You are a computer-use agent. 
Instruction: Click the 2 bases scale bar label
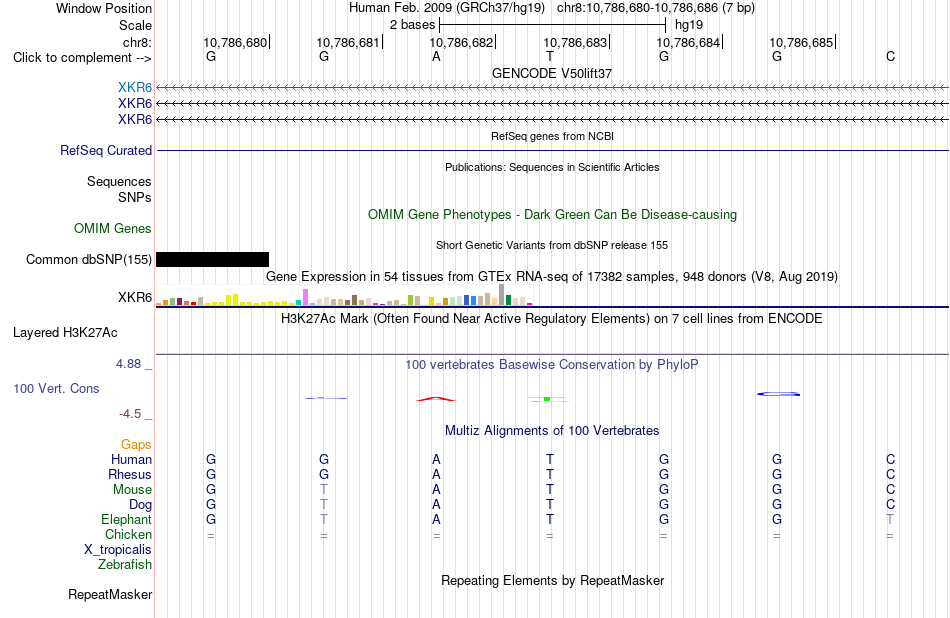tap(412, 25)
